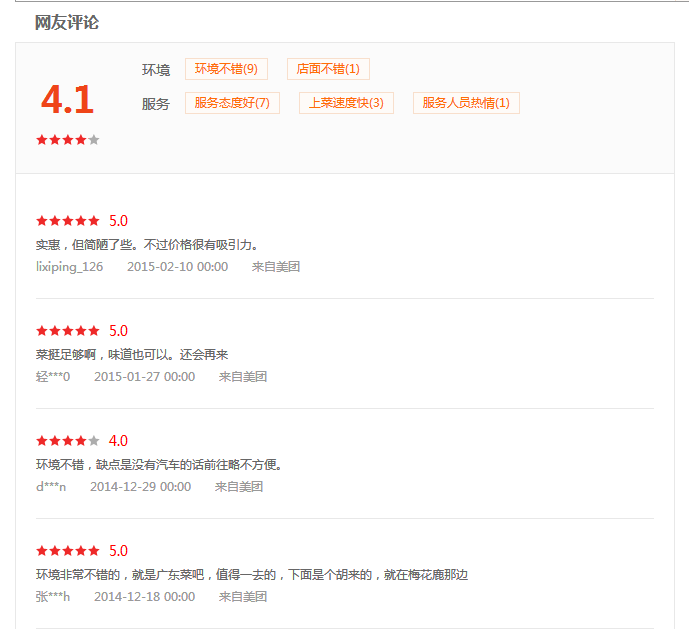Click date 2015-02-10 00:00
689x629 pixels.
178,267
